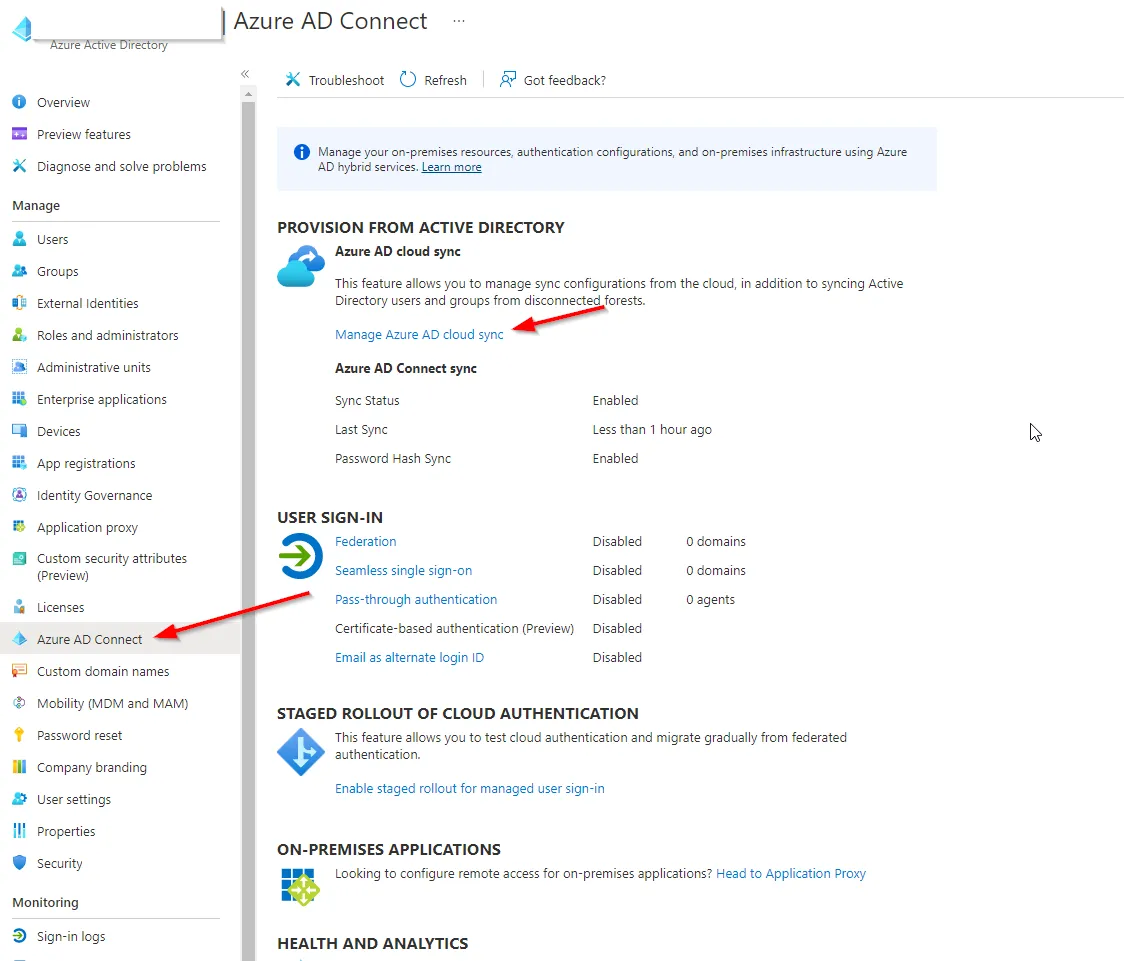Screen dimensions: 1124x961
Task: Click the Devices icon in sidebar
Action: [x=19, y=431]
